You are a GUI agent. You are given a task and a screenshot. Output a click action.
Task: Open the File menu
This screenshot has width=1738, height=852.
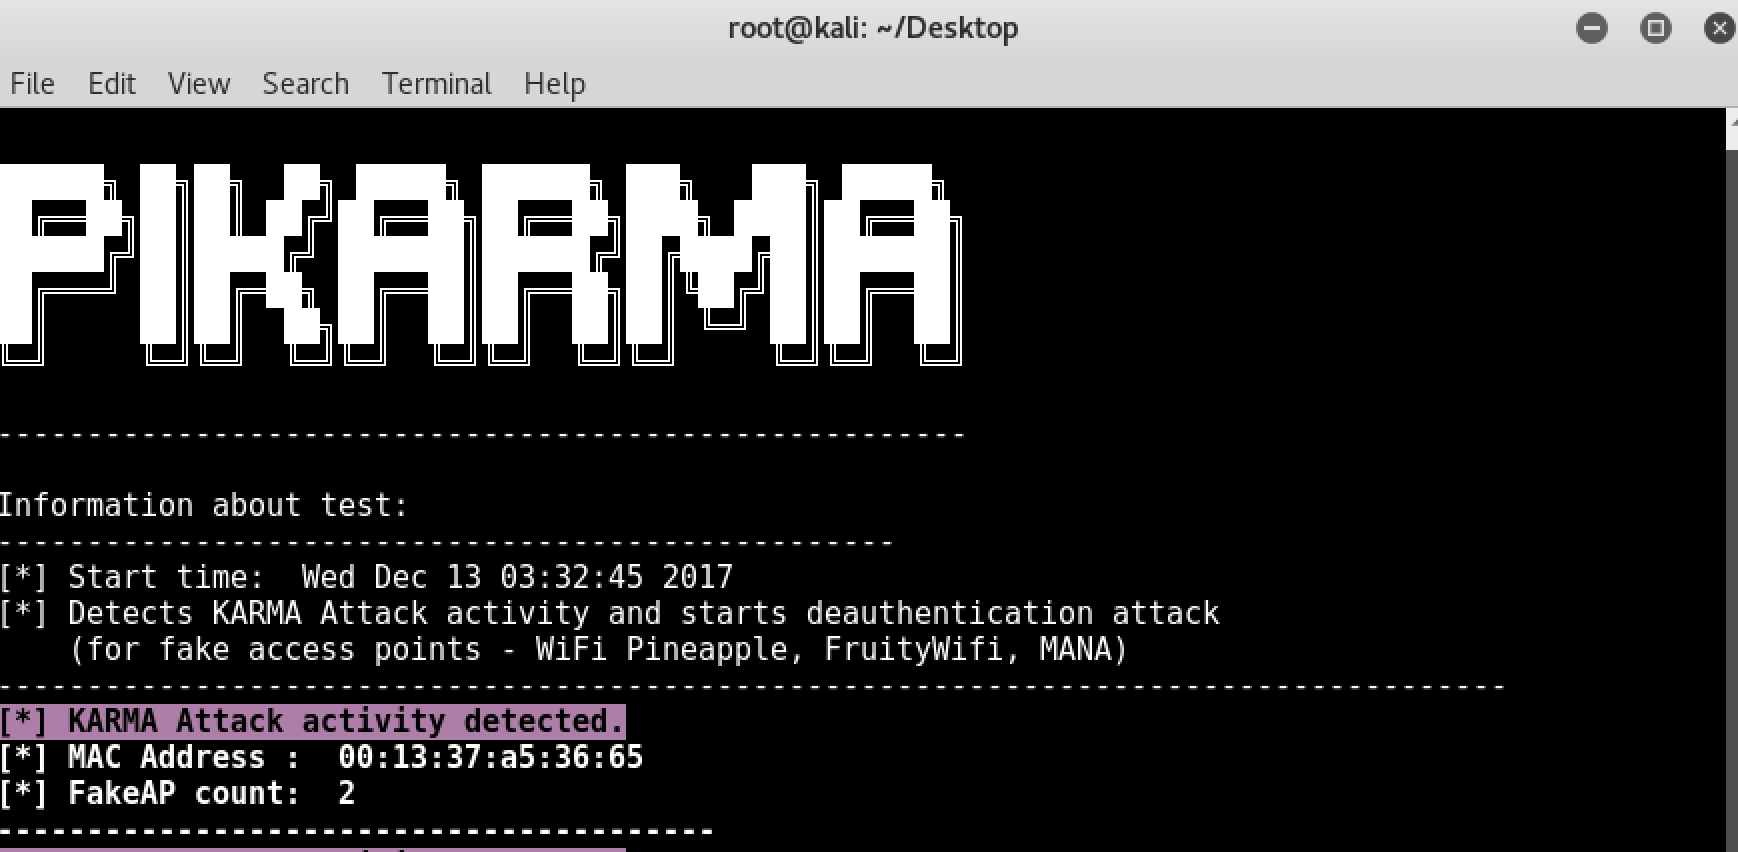point(32,84)
